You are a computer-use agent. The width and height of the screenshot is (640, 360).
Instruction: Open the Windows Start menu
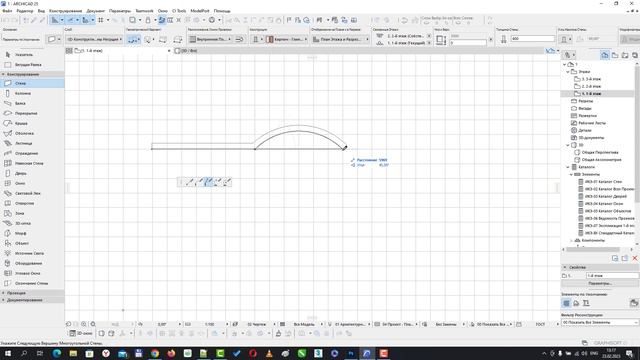[x=7, y=353]
